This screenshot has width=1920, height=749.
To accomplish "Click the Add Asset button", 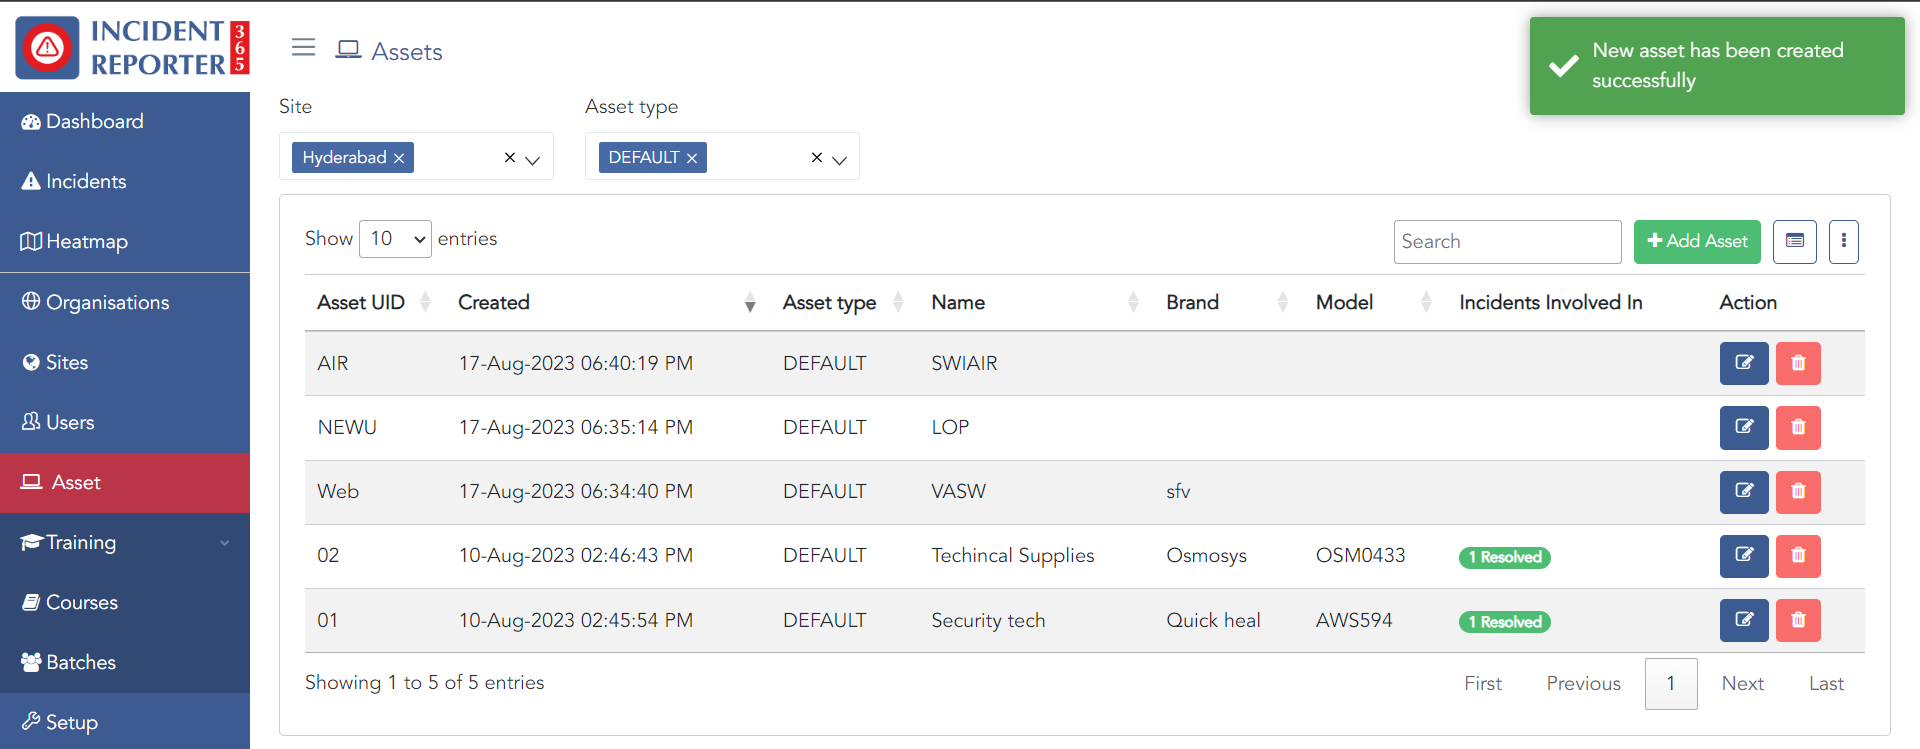I will pos(1696,241).
